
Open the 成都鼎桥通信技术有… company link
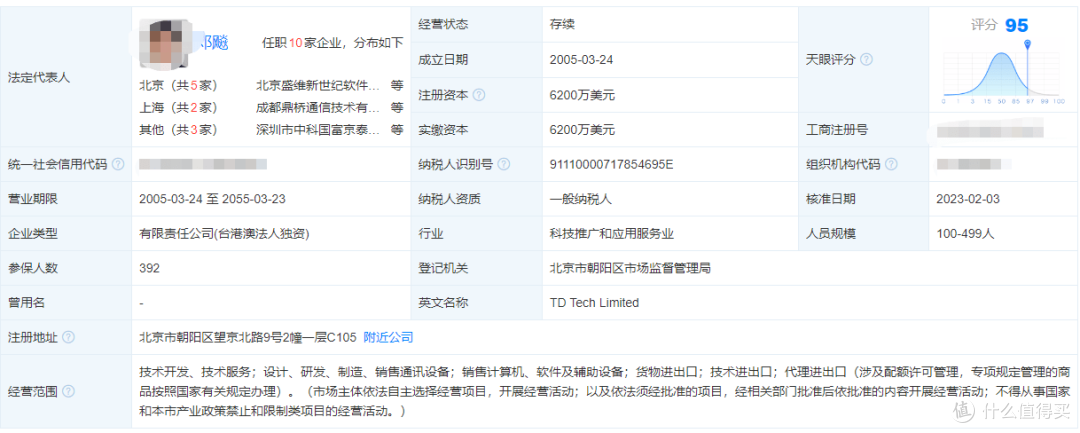[318, 107]
